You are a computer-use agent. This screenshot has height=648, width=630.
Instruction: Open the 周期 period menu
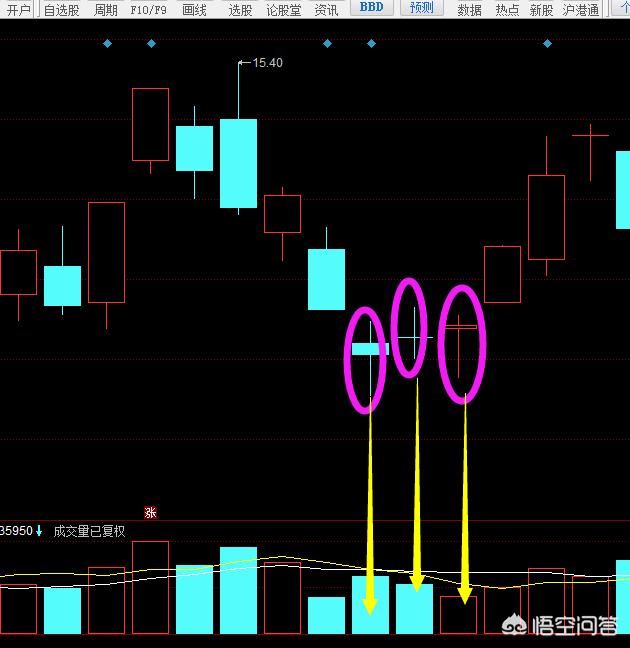(106, 10)
